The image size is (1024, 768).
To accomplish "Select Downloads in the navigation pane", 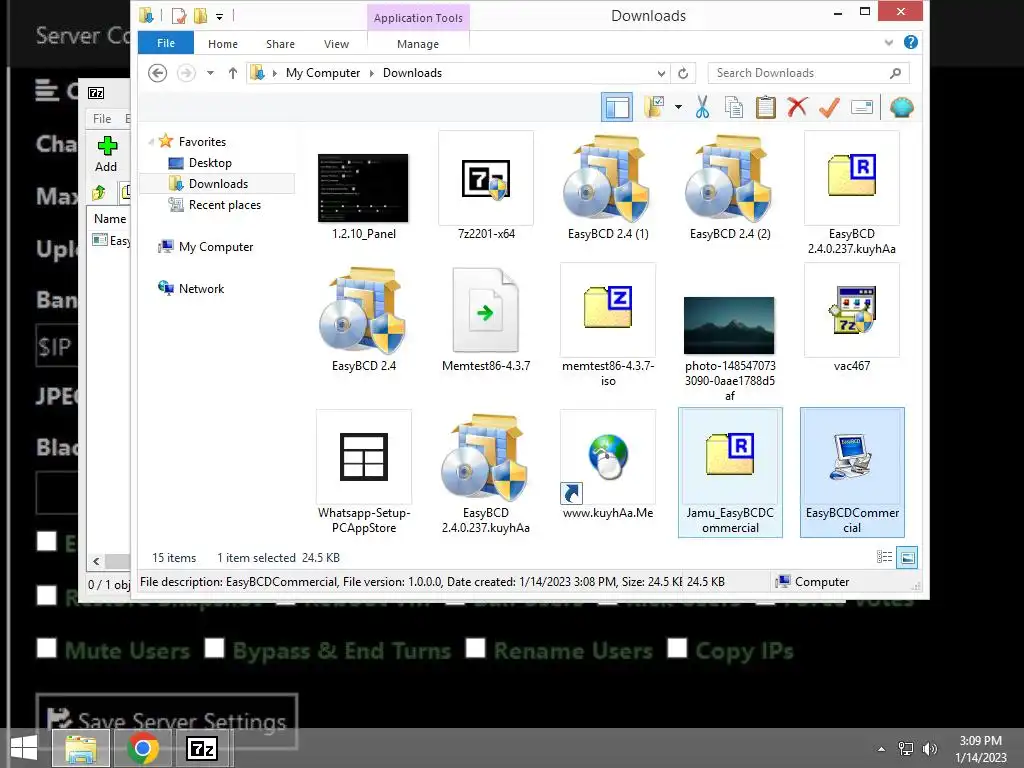I will tap(218, 184).
